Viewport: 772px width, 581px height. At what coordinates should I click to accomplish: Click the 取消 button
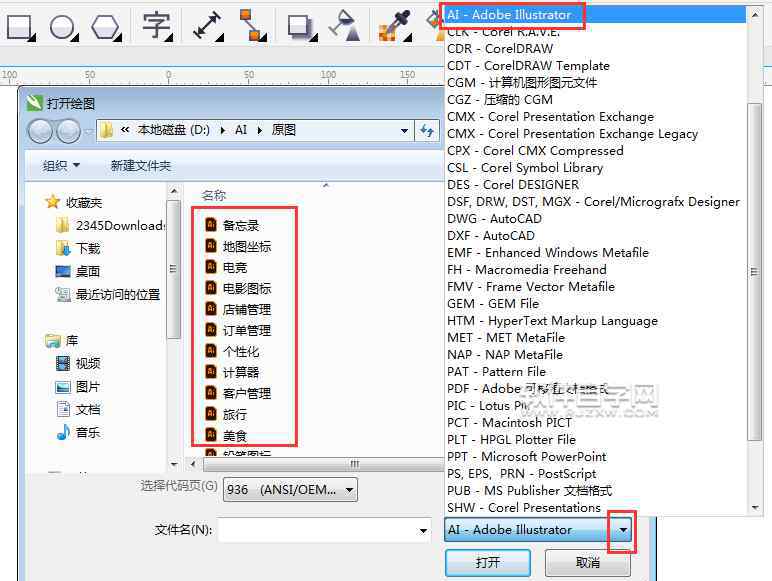click(x=587, y=562)
